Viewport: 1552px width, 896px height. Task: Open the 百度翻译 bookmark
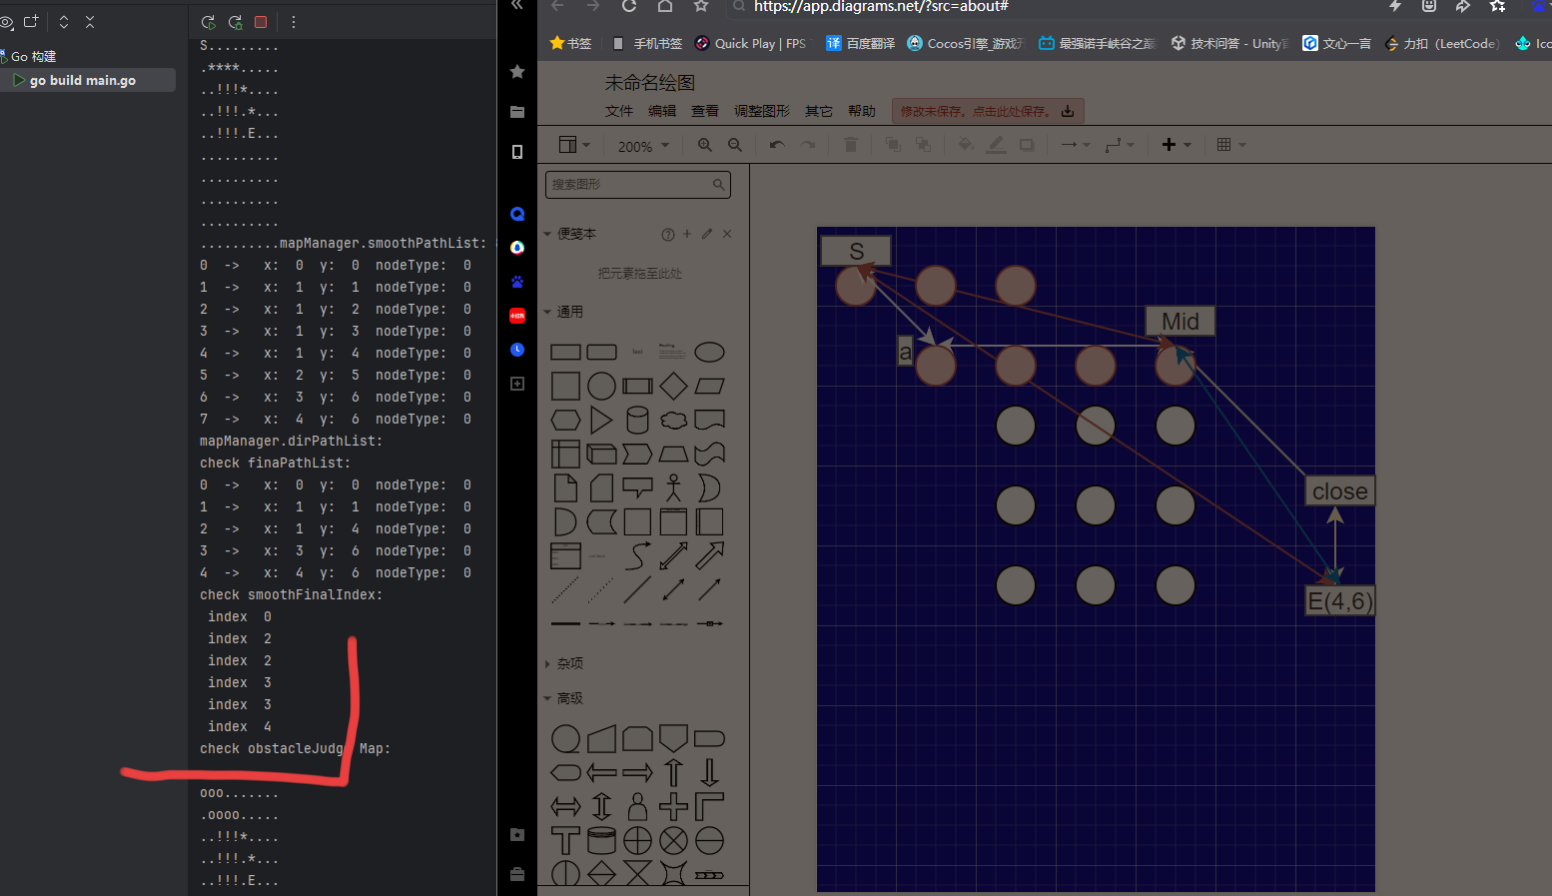(860, 43)
